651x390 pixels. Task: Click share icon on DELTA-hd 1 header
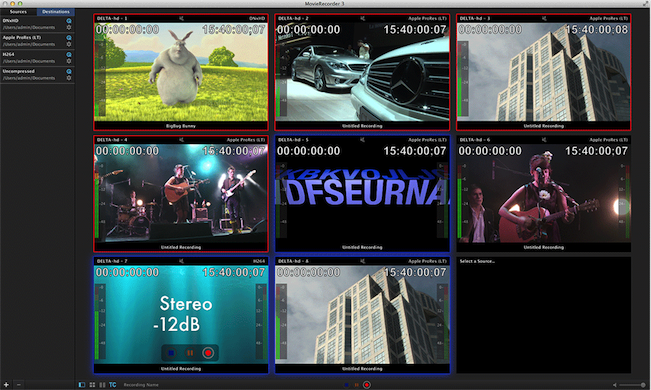(x=181, y=19)
